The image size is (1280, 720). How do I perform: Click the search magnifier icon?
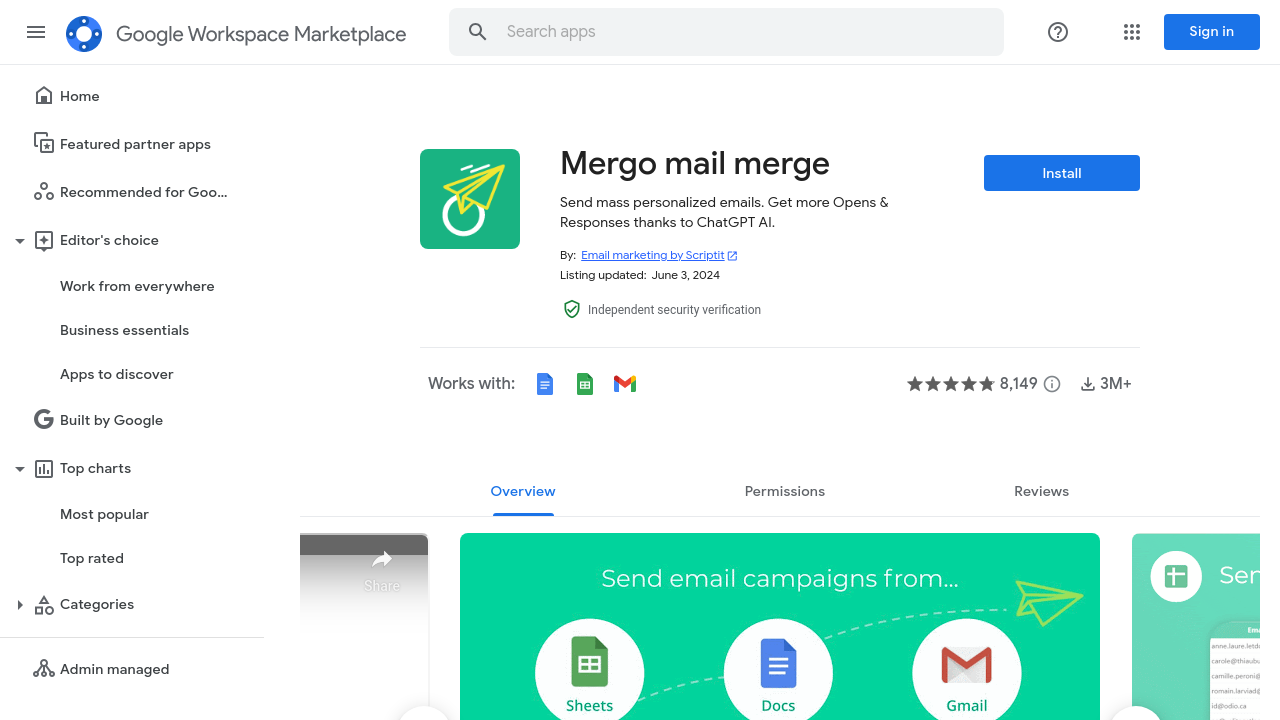pyautogui.click(x=478, y=32)
